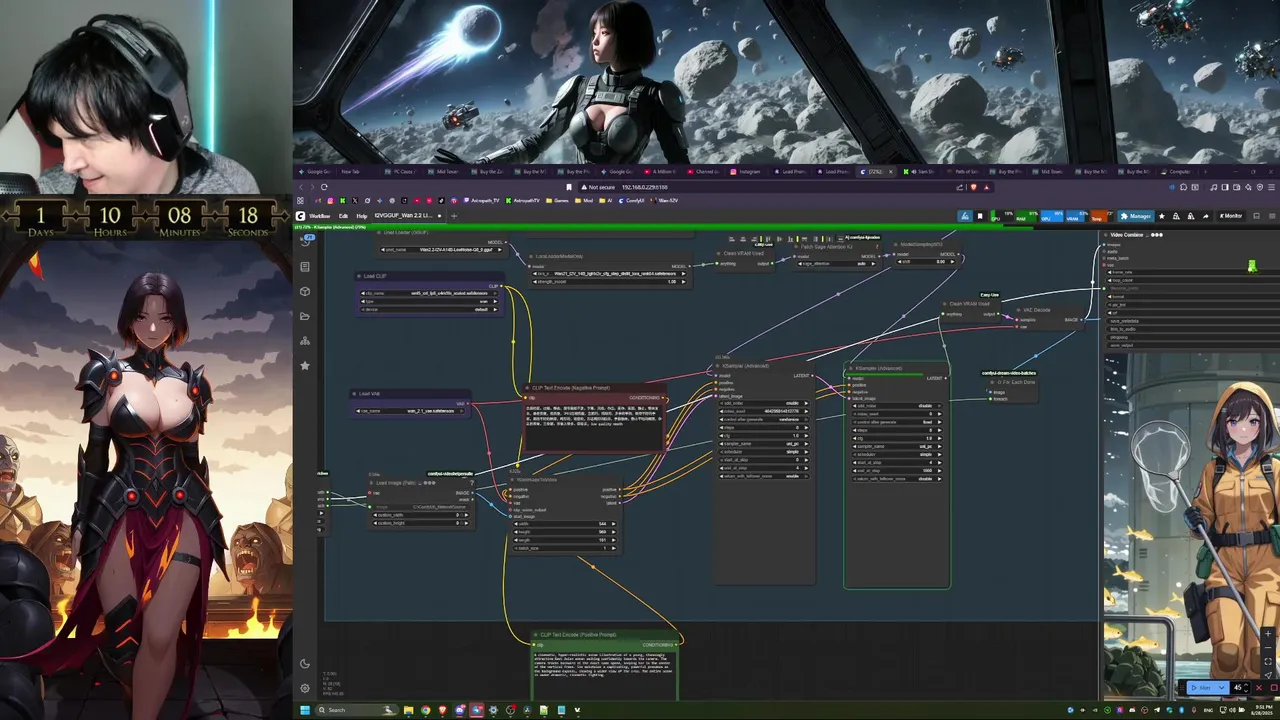This screenshot has width=1280, height=720.
Task: Click the star icon in left sidebar
Action: pyautogui.click(x=305, y=366)
